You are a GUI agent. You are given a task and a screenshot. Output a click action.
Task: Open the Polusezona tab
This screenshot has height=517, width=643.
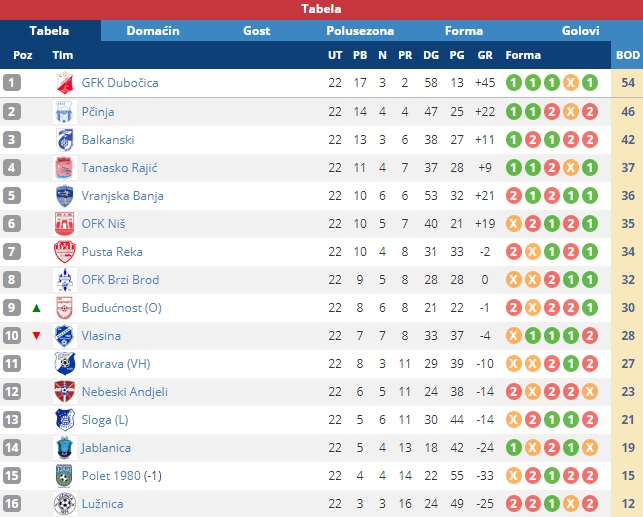pyautogui.click(x=360, y=31)
